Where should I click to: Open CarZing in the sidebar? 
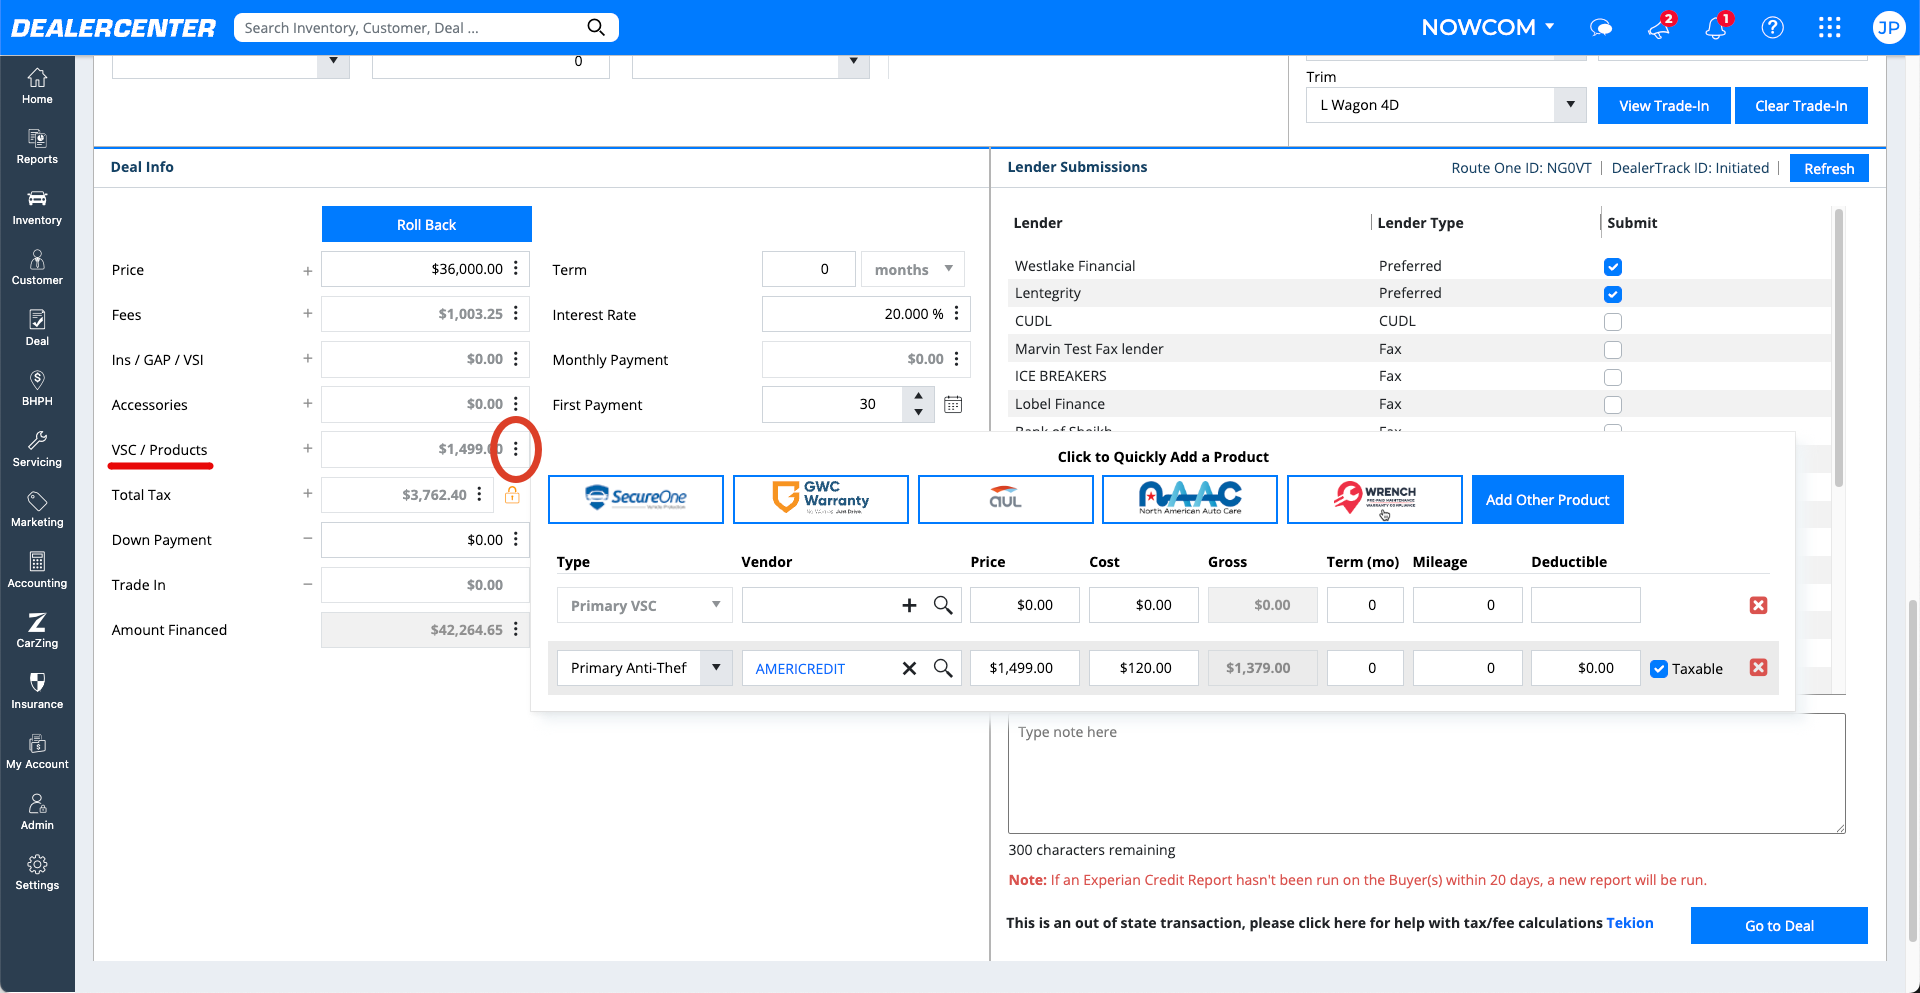click(x=37, y=631)
